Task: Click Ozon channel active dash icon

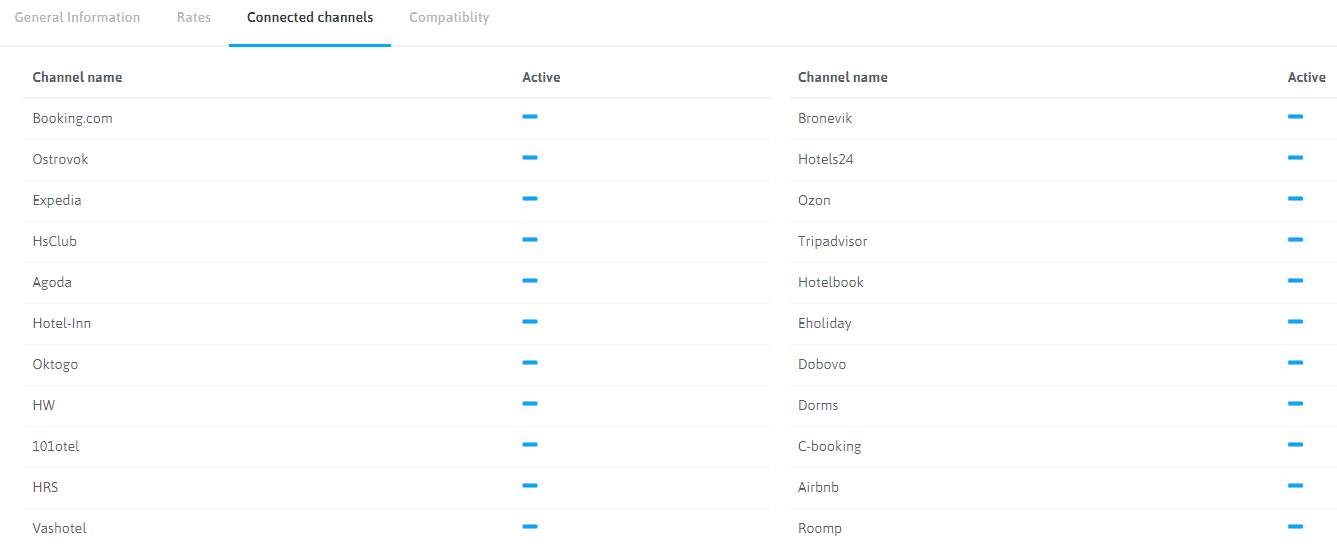Action: click(1295, 199)
